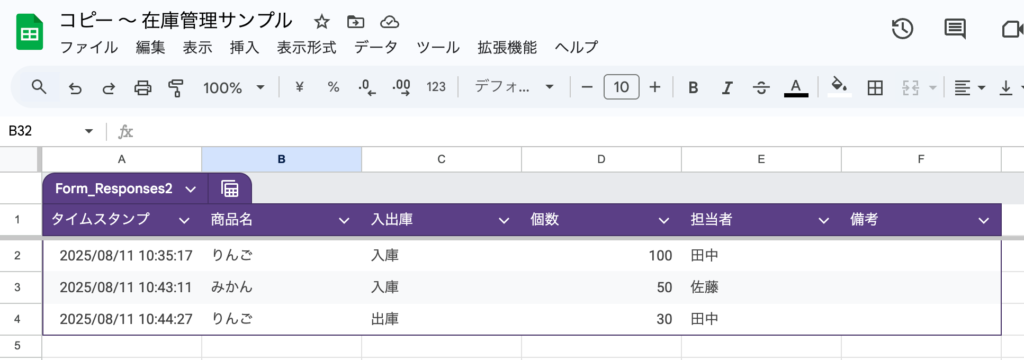
Task: Click the redo arrow icon
Action: click(108, 88)
